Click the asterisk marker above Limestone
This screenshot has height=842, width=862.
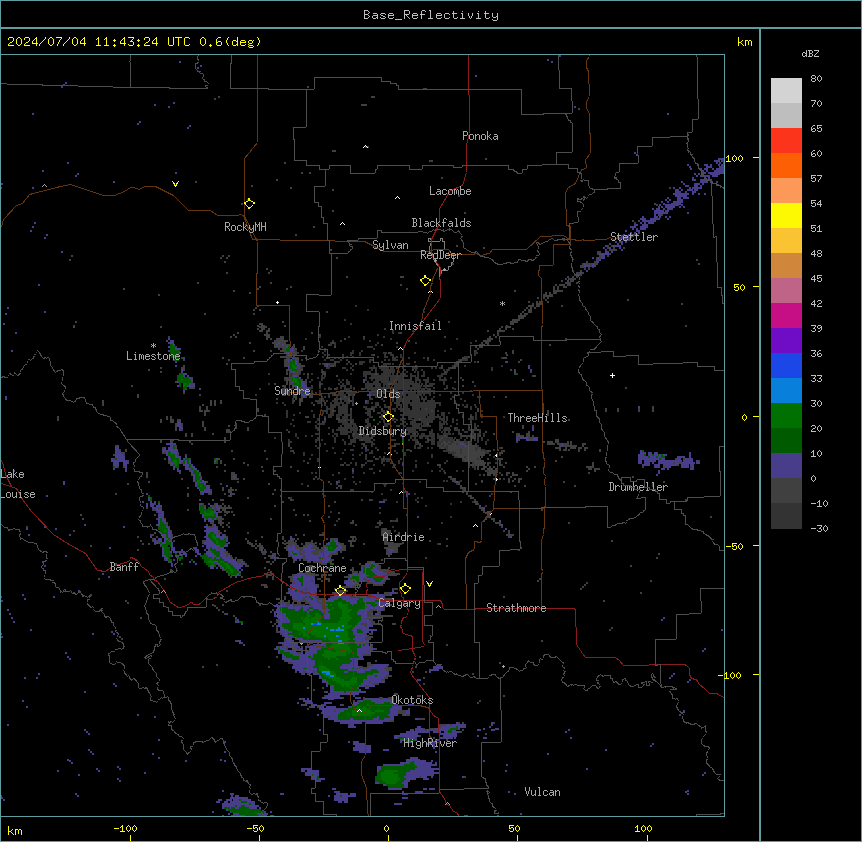[x=153, y=346]
